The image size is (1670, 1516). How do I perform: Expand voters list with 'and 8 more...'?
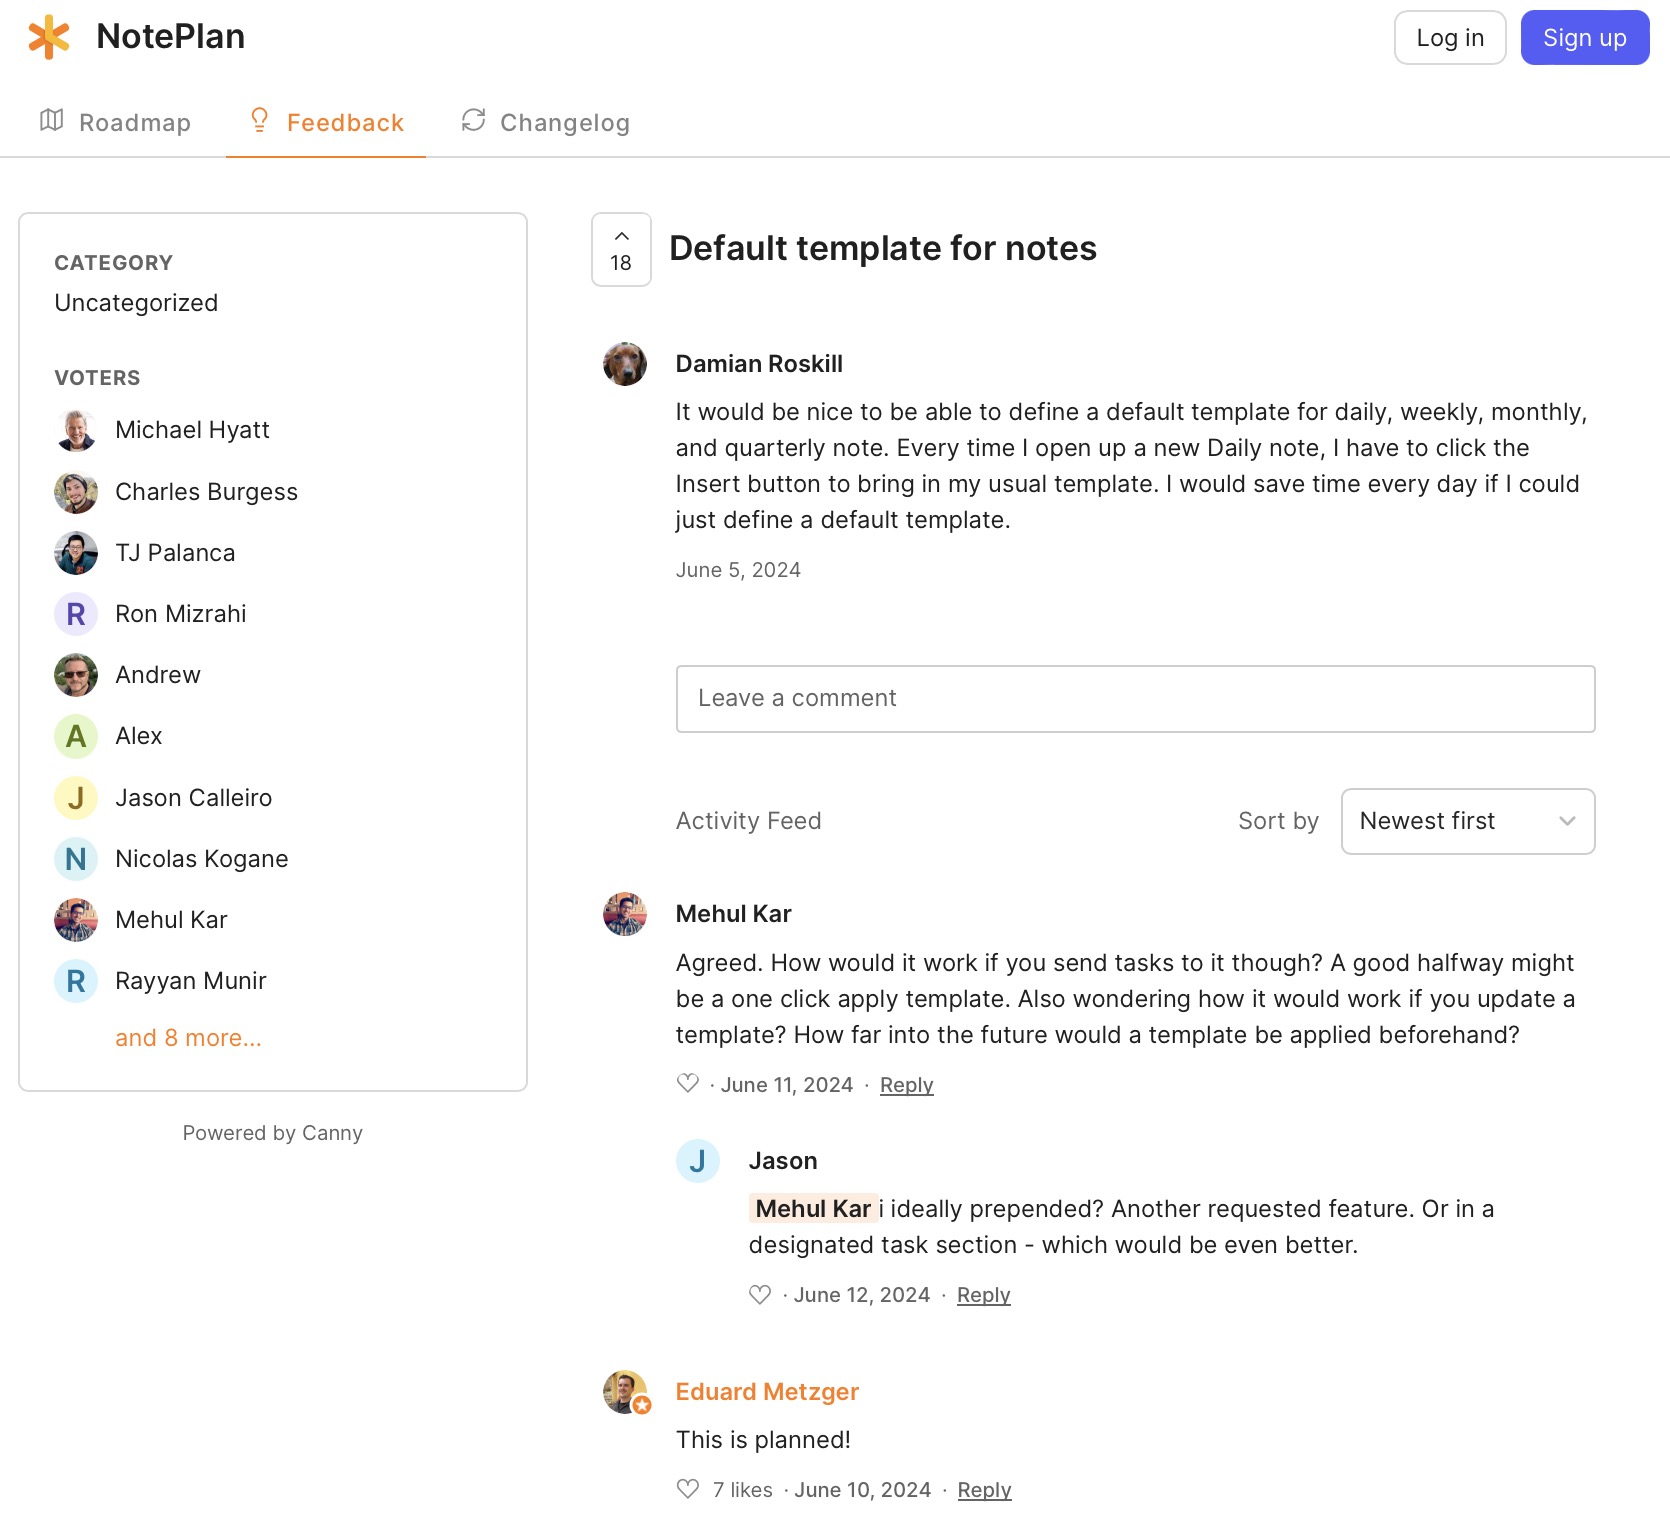click(x=188, y=1038)
